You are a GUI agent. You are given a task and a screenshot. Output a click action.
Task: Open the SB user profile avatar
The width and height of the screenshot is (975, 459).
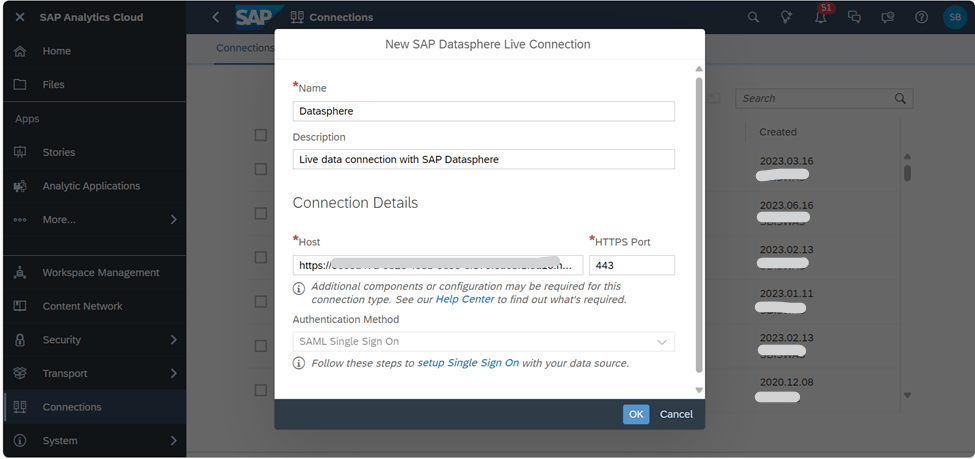coord(954,17)
